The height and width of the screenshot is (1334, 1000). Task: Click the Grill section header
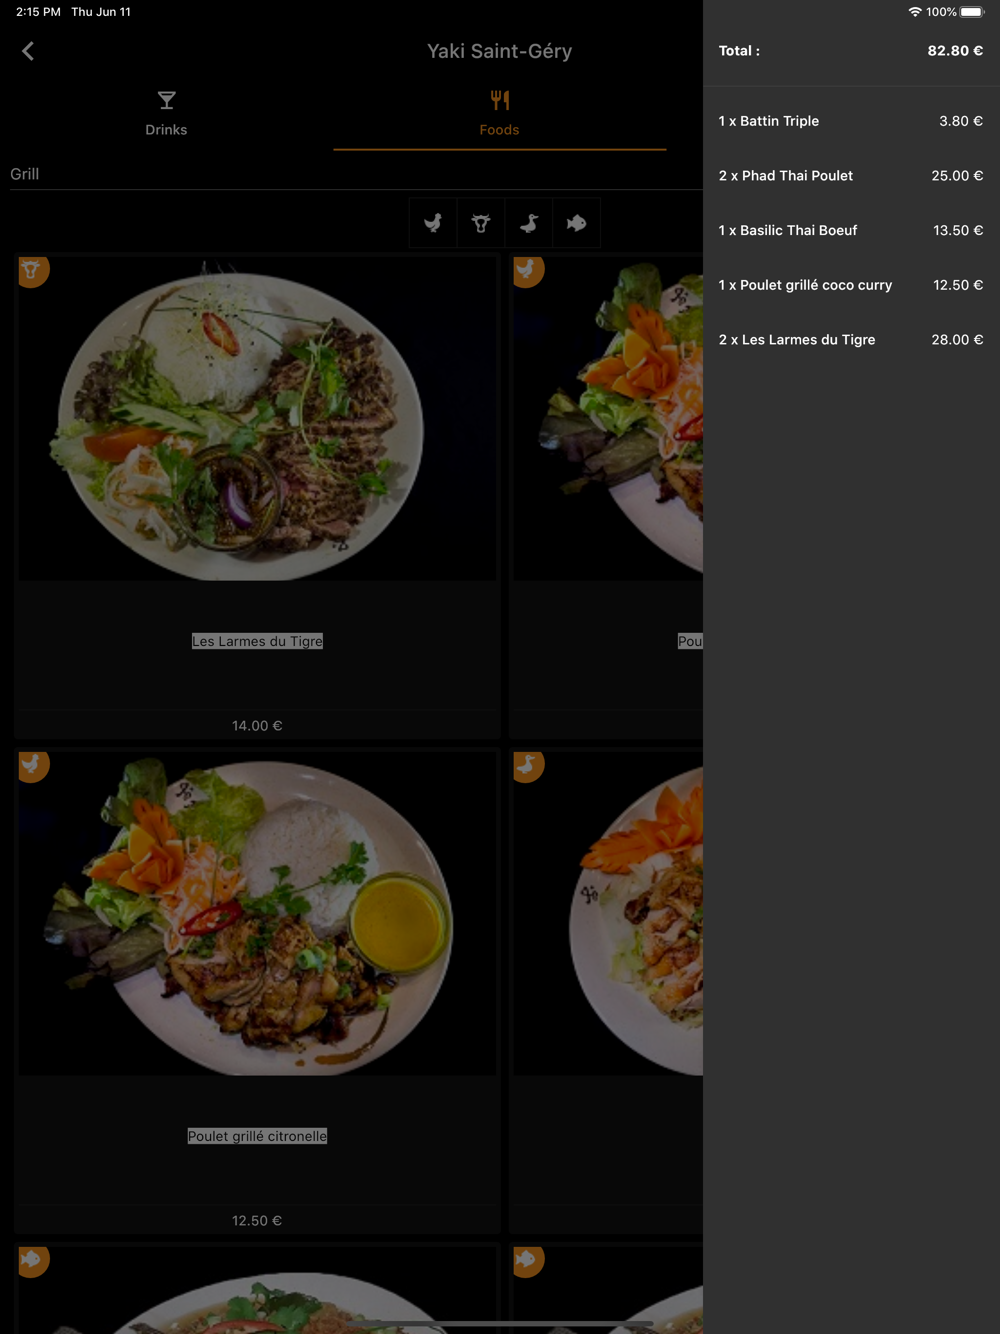click(25, 174)
